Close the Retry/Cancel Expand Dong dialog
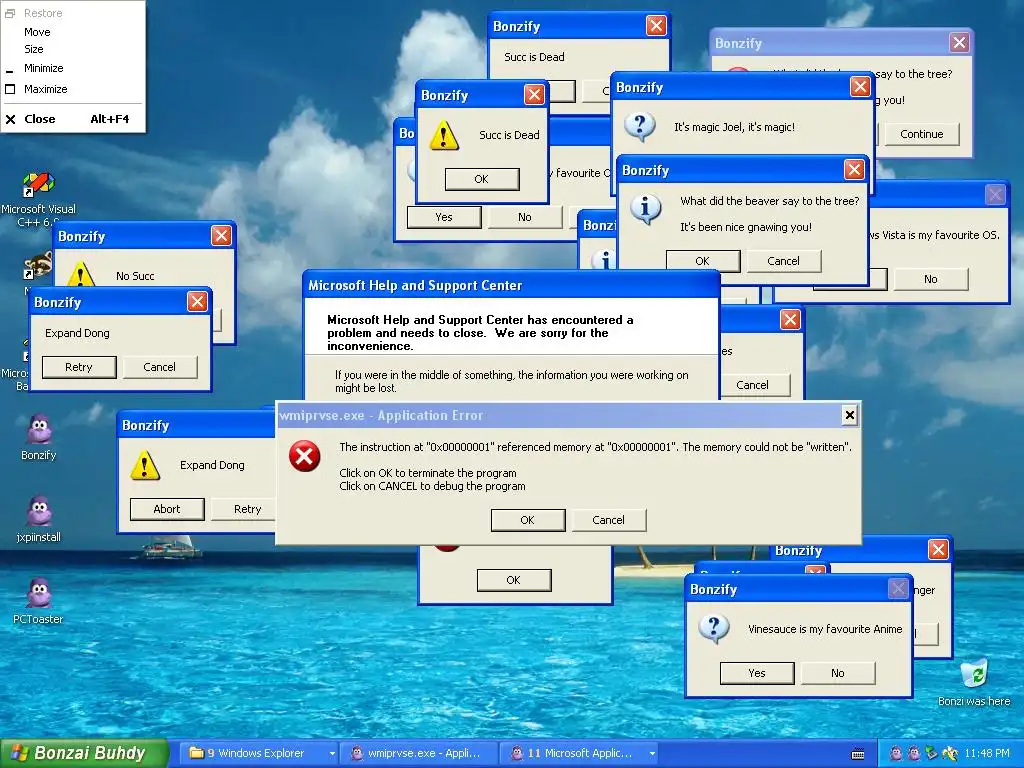 pyautogui.click(x=197, y=301)
